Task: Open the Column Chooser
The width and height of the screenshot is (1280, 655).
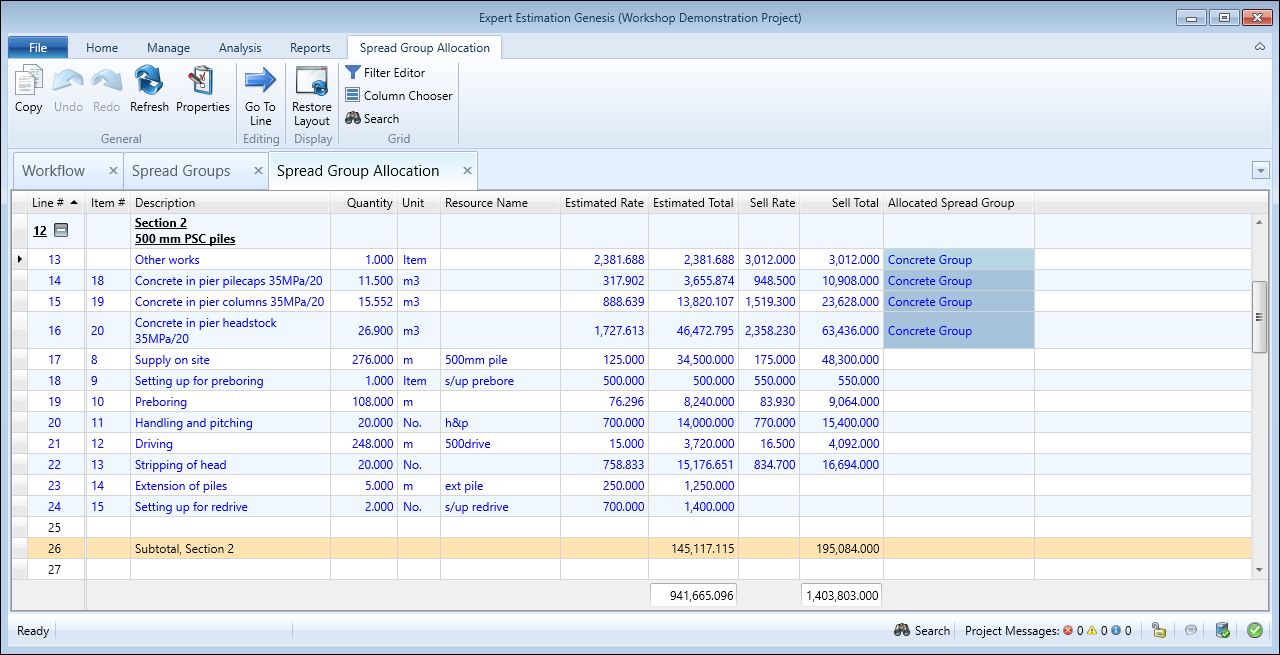Action: click(398, 96)
